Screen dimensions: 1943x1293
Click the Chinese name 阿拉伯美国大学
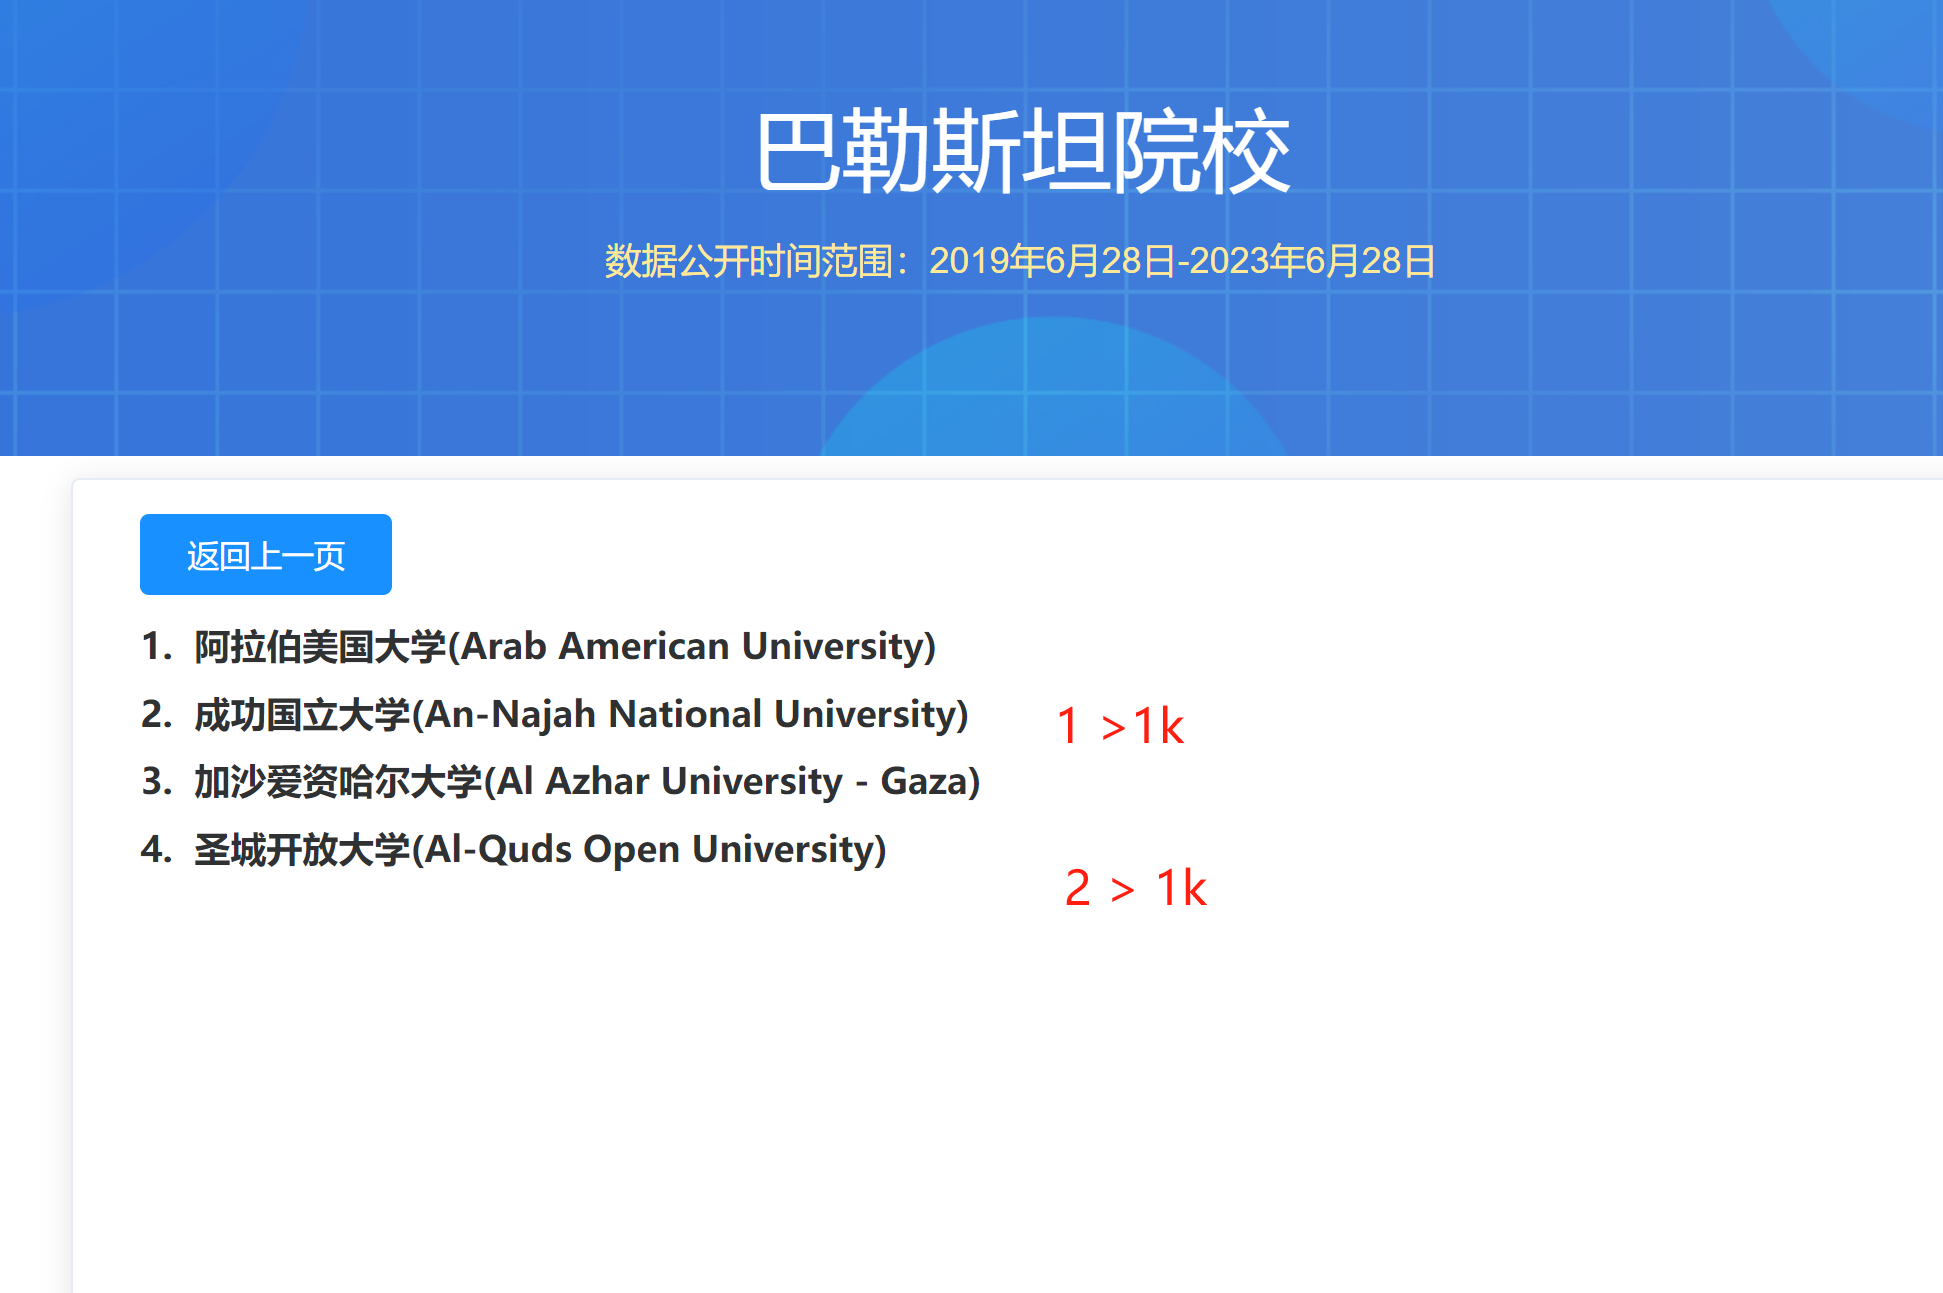[320, 647]
